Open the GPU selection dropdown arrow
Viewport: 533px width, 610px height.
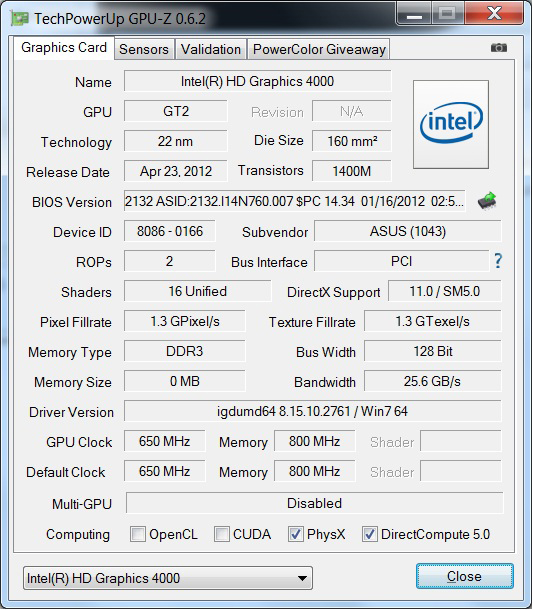coord(302,578)
